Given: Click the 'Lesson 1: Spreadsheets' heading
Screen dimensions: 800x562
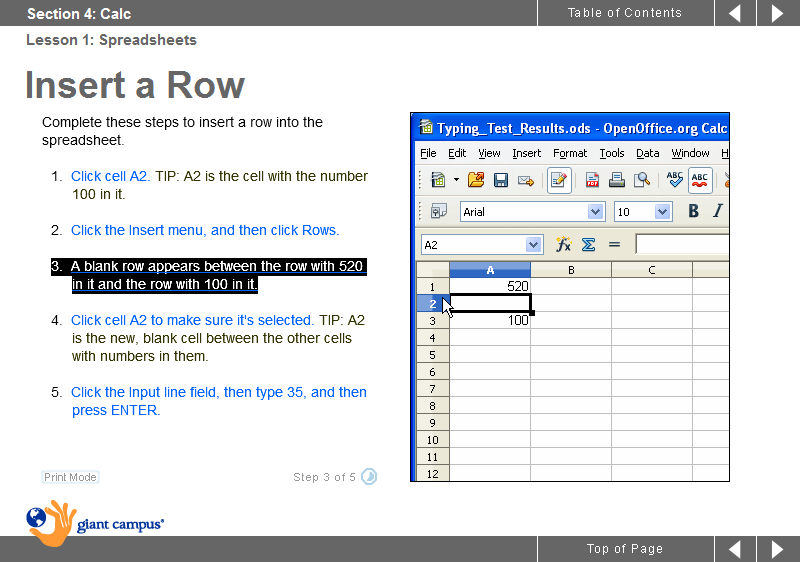Looking at the screenshot, I should click(x=111, y=40).
